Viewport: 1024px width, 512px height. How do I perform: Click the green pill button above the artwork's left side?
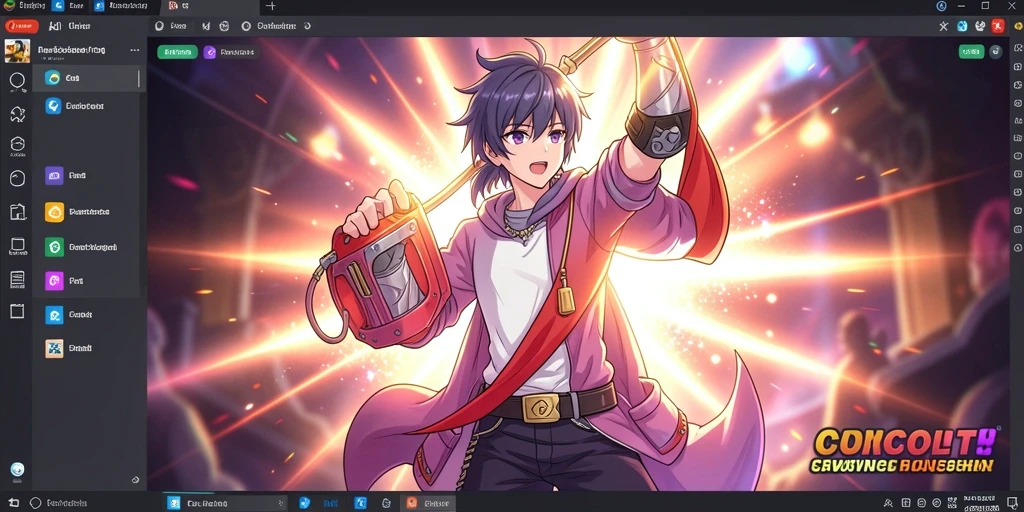(178, 52)
